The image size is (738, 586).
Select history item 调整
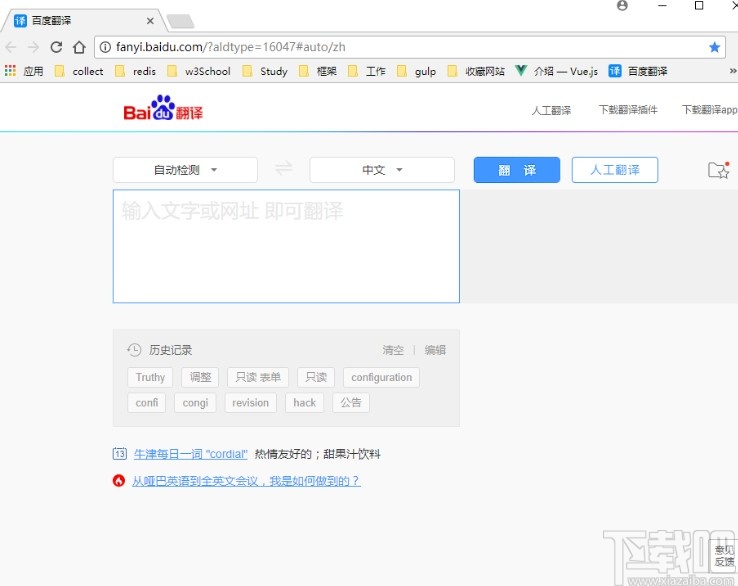click(x=201, y=377)
